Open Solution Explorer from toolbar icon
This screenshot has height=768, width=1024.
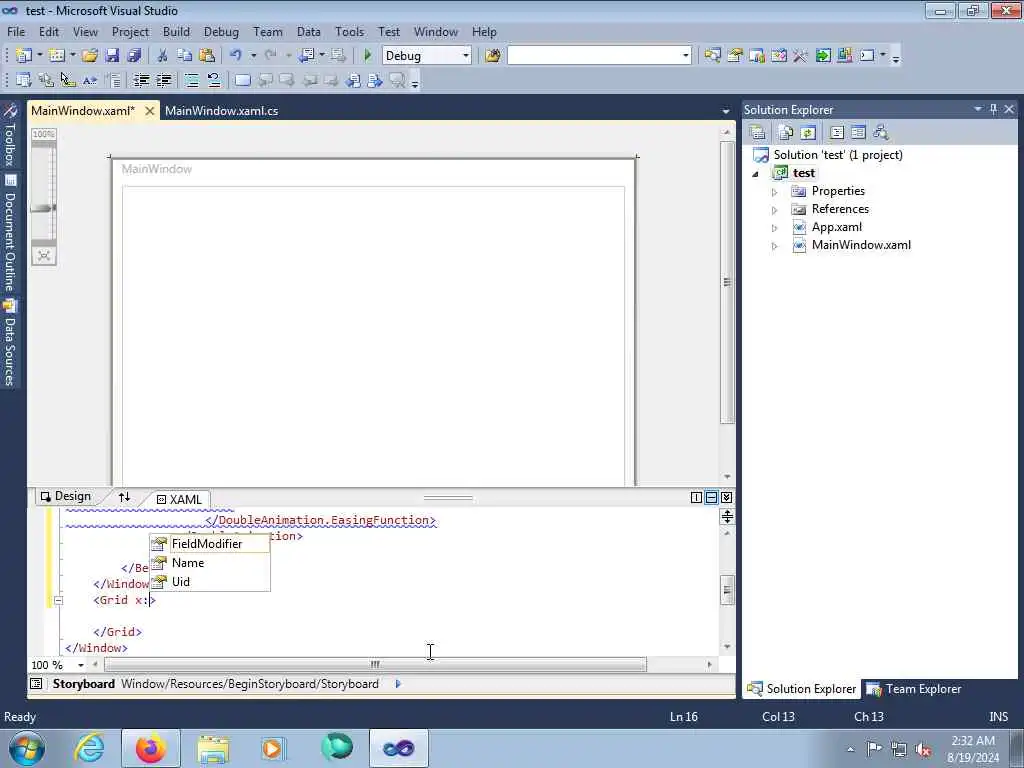(x=712, y=56)
